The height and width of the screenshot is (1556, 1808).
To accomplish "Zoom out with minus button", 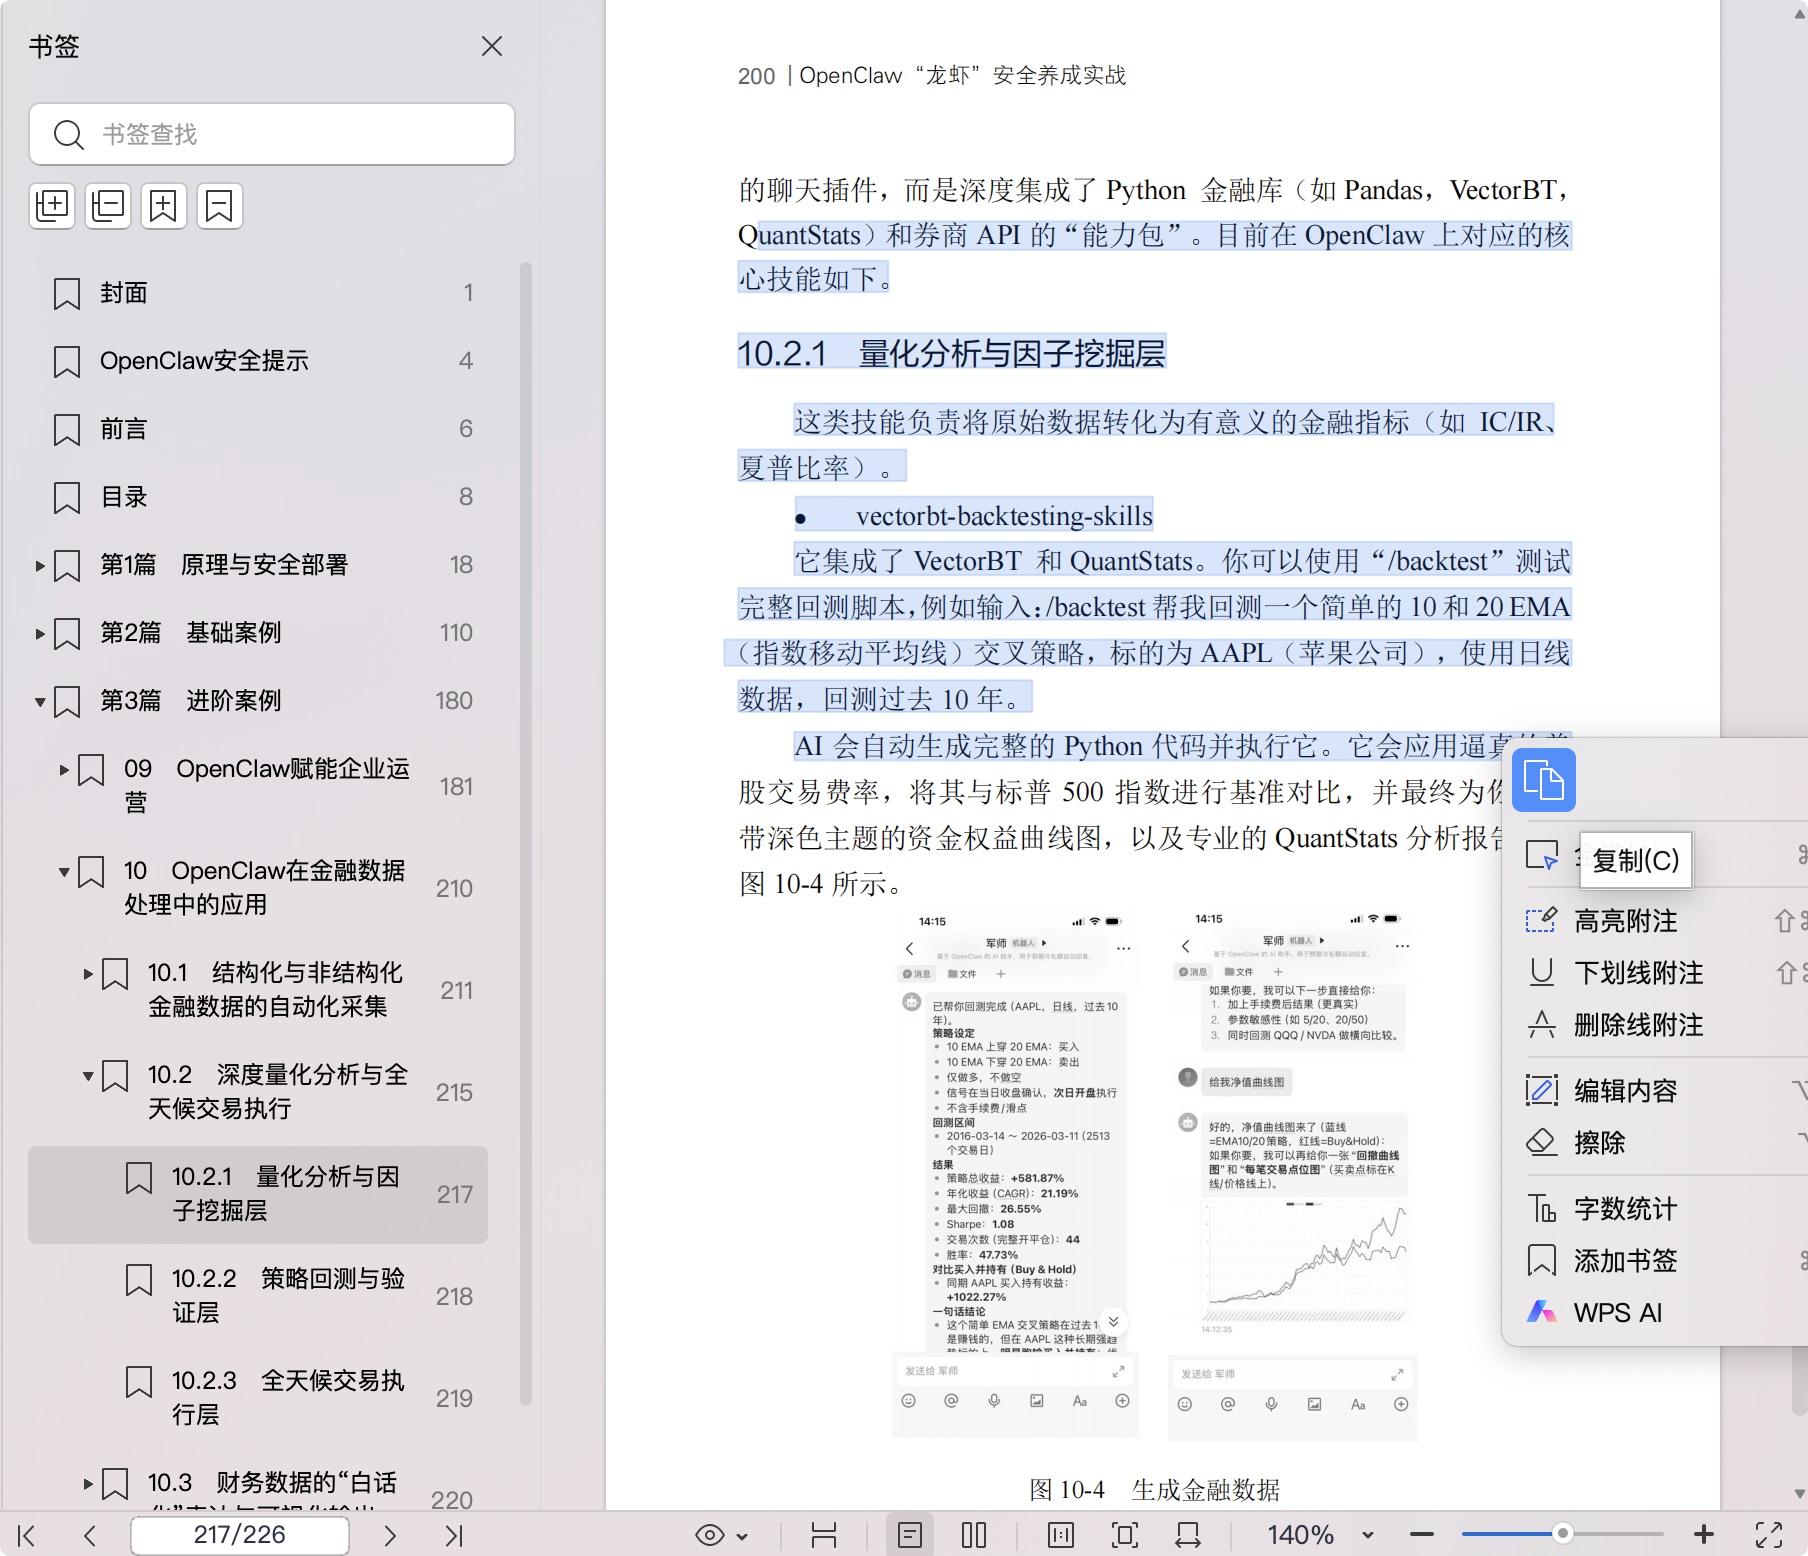I will (1422, 1535).
